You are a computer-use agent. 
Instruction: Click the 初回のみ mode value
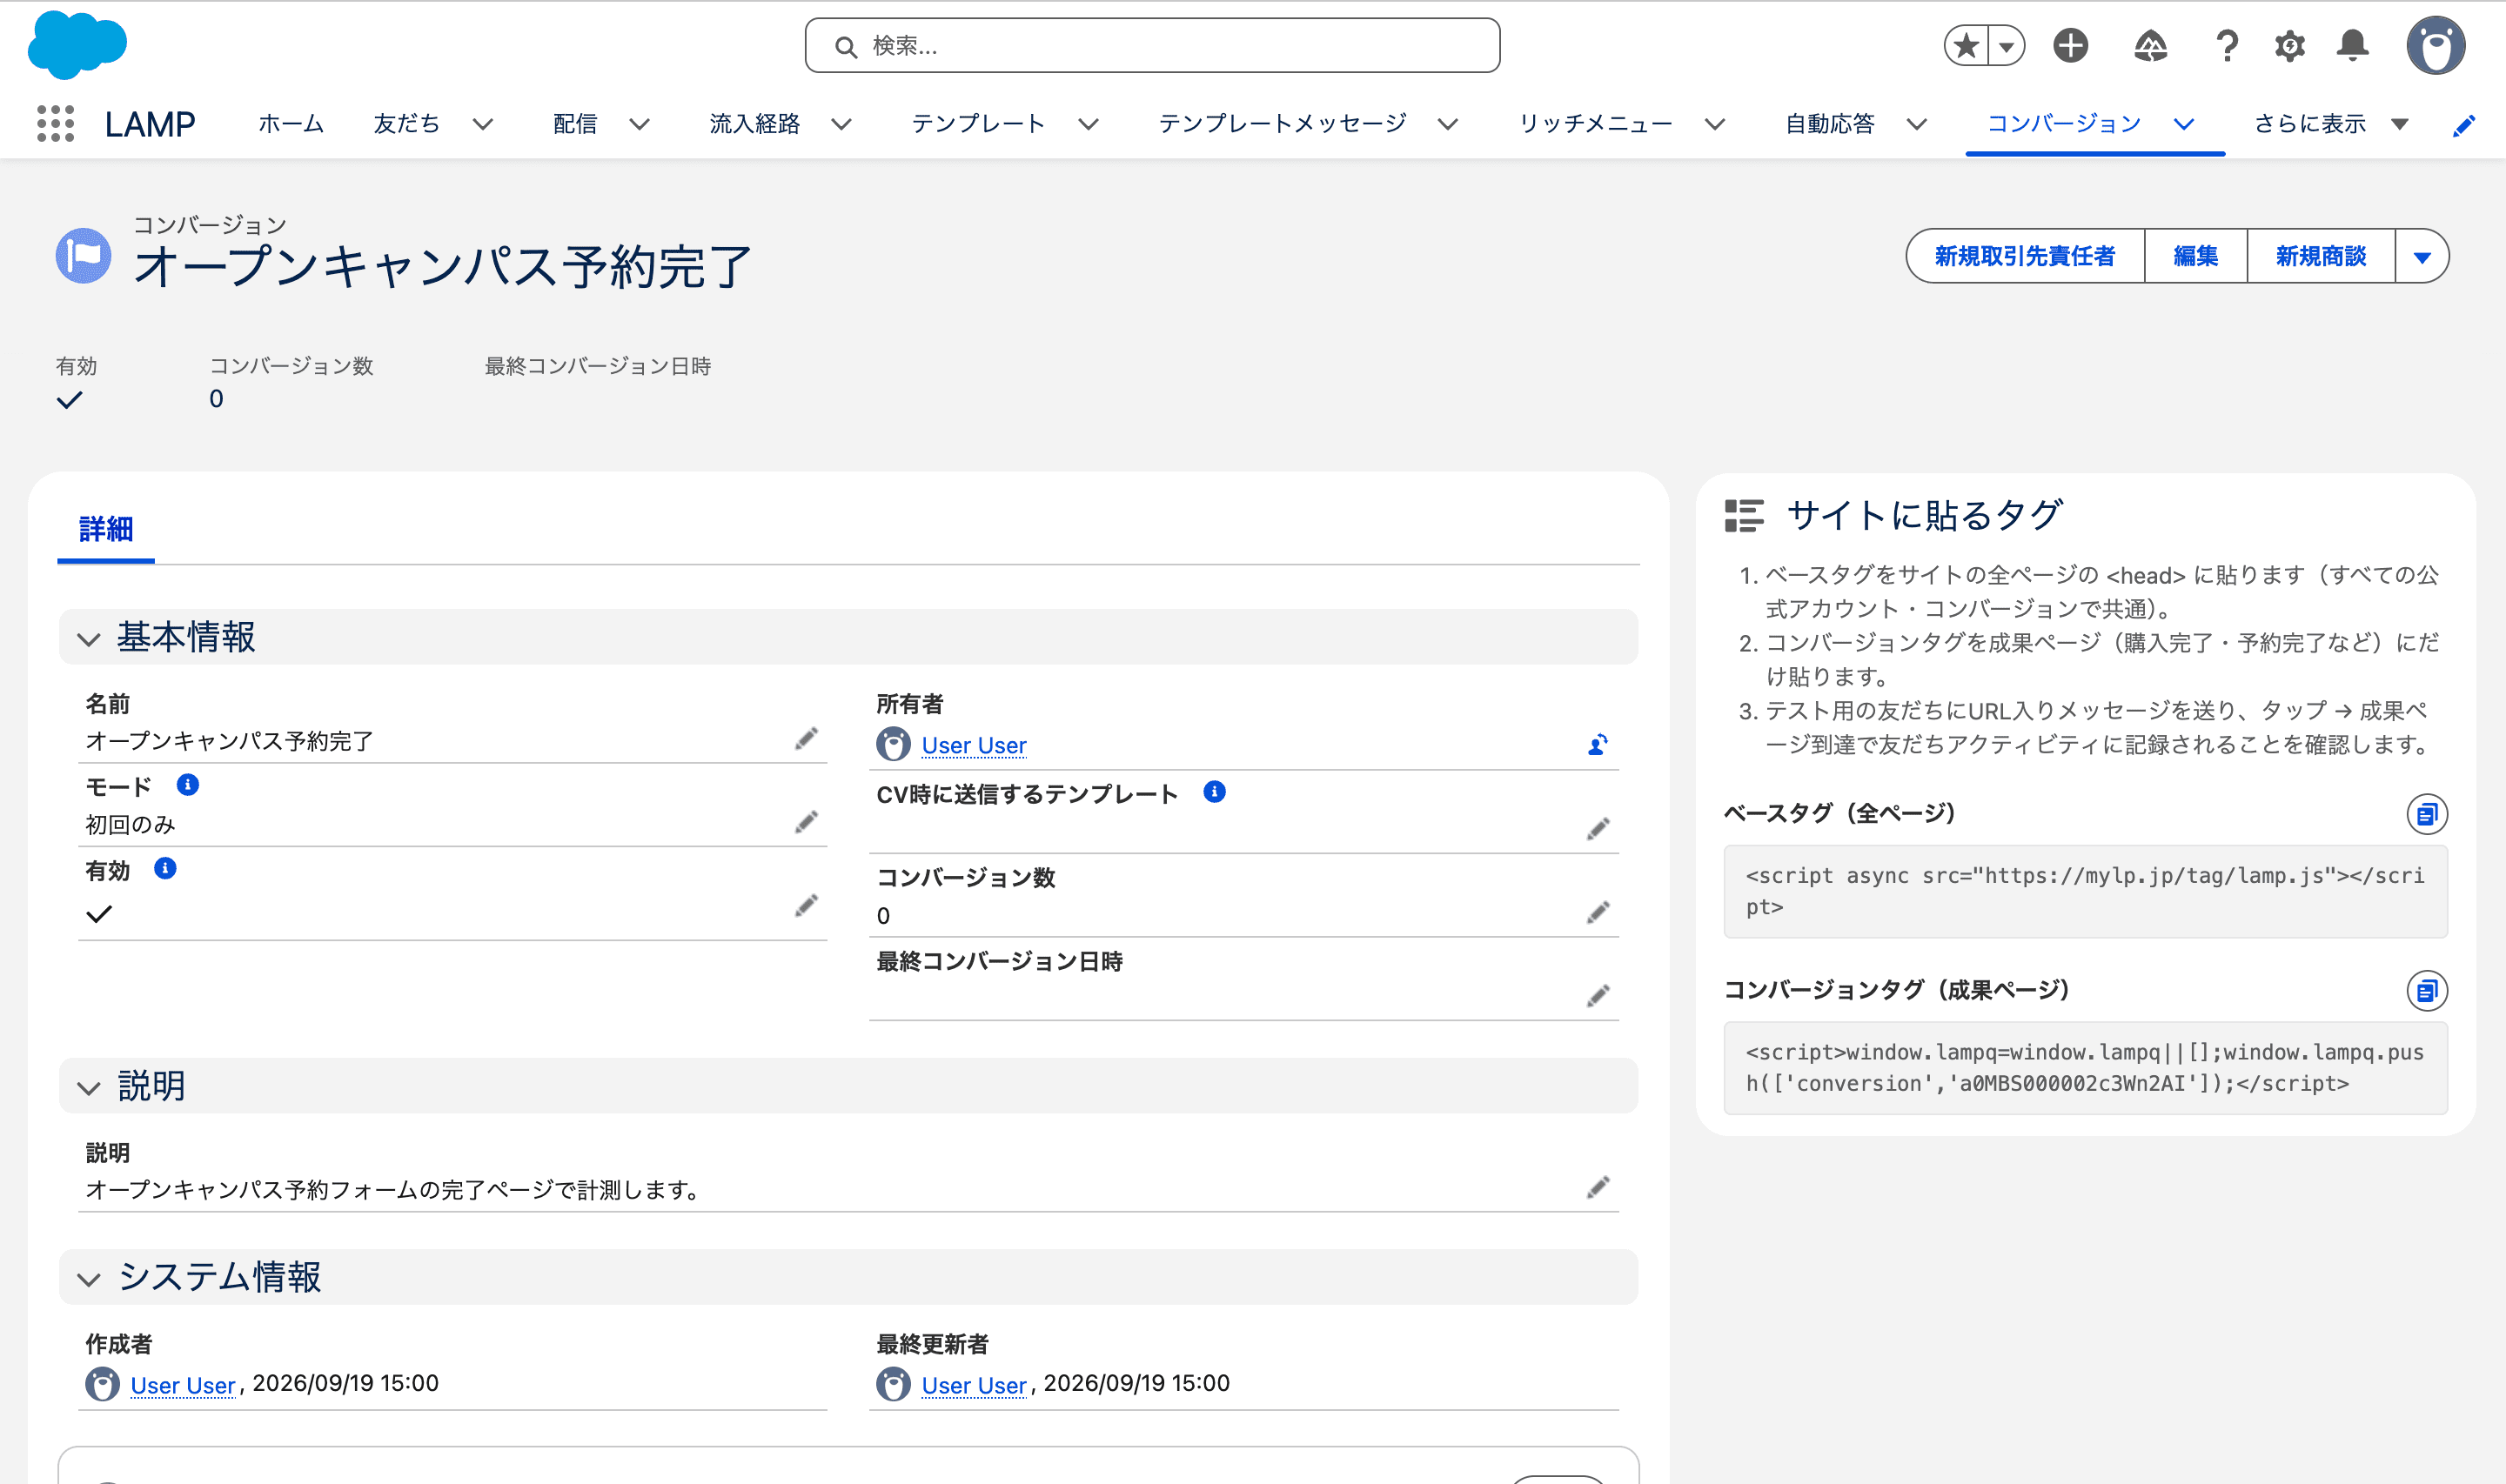tap(130, 825)
